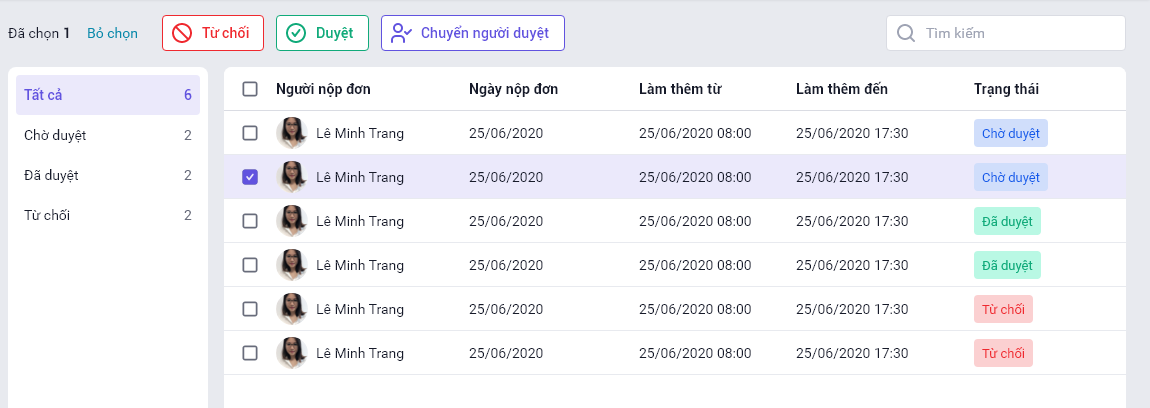Select the Tất cả filter tab
Viewport: 1150px width, 408px height.
[108, 95]
